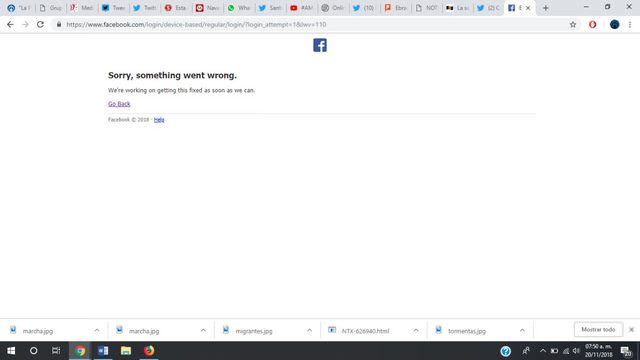The width and height of the screenshot is (640, 360).
Task: Expand options for migrantes.jpg download
Action: (309, 330)
